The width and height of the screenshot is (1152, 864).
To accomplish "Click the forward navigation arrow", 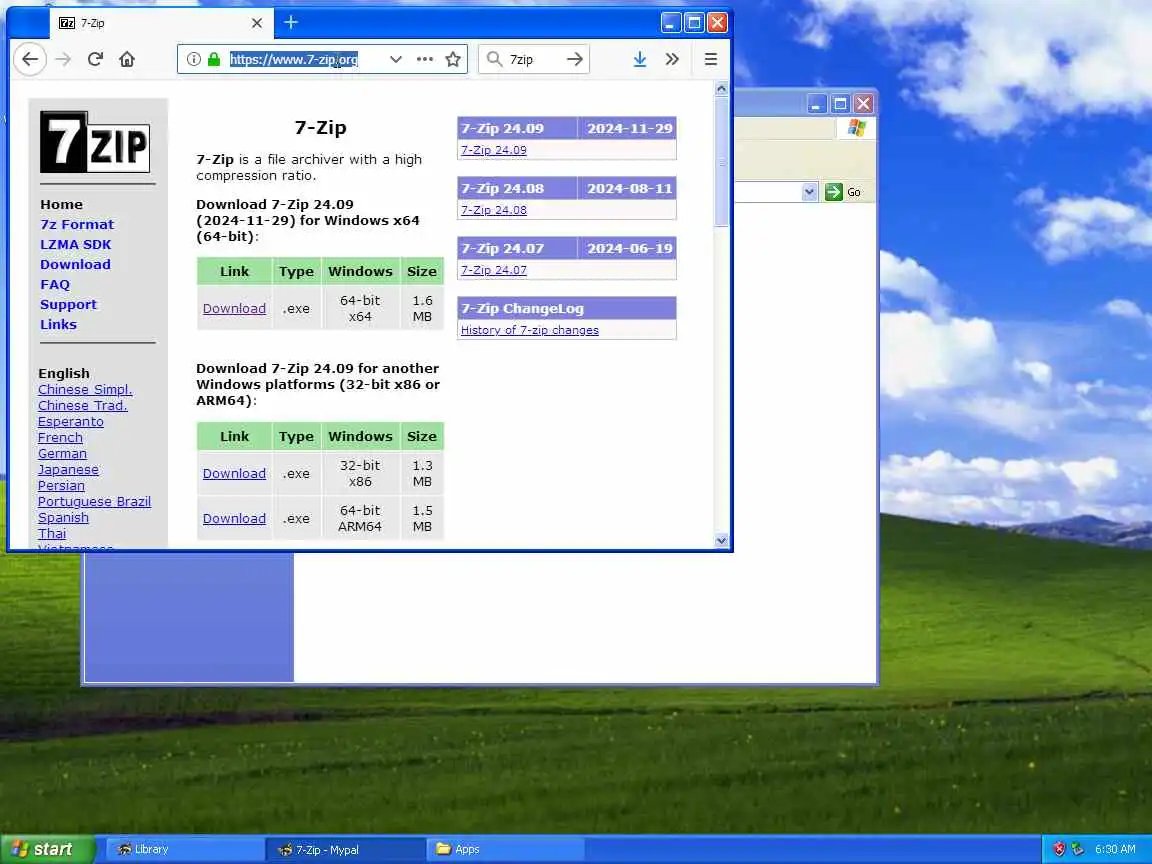I will pyautogui.click(x=63, y=60).
